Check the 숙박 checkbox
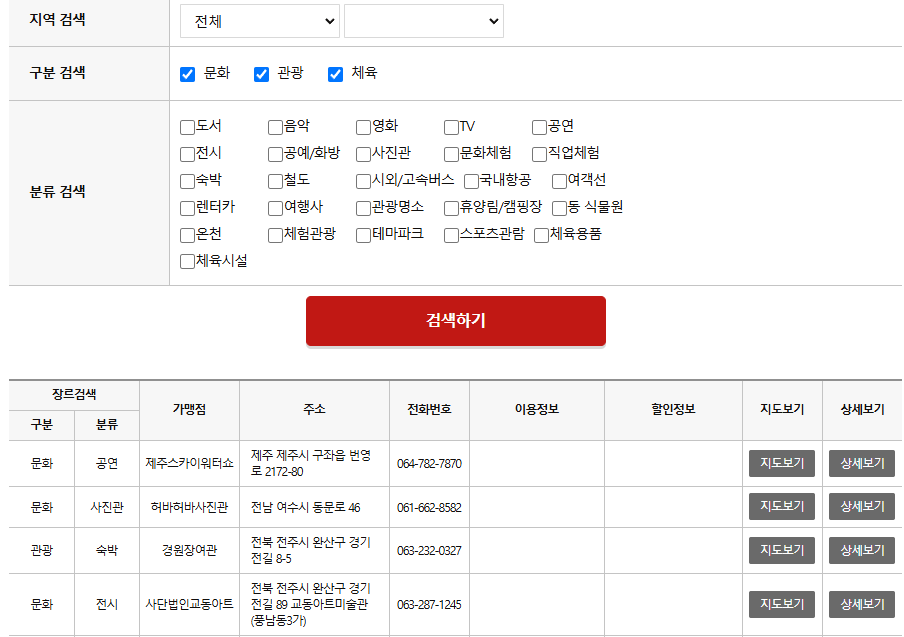Viewport: 904px width, 637px height. [x=186, y=180]
